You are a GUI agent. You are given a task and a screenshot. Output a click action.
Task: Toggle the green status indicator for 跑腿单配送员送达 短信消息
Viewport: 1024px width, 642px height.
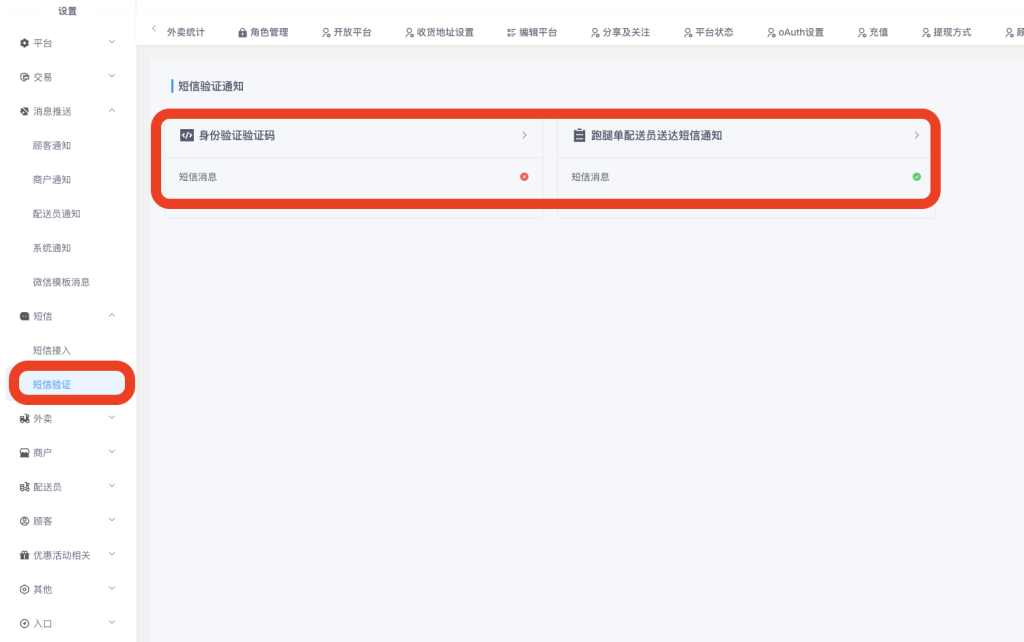(x=916, y=177)
